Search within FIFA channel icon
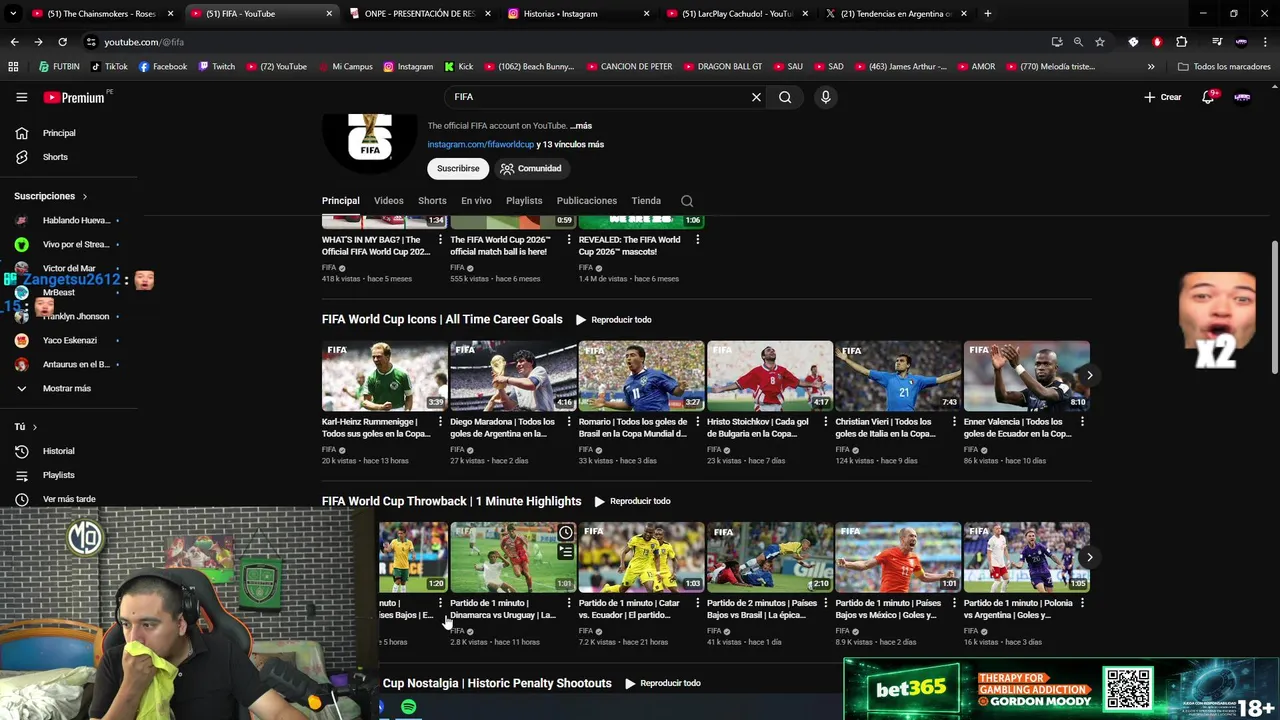 (687, 201)
